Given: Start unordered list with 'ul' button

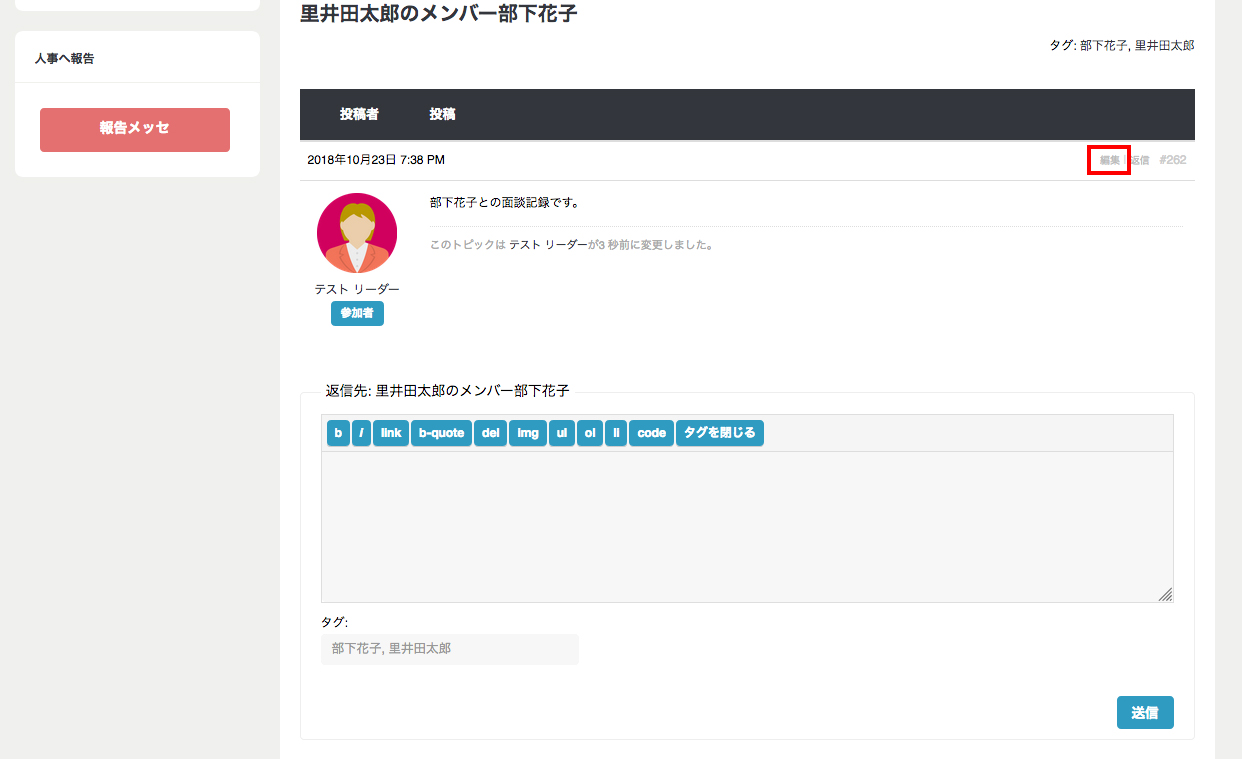Looking at the screenshot, I should pos(562,433).
